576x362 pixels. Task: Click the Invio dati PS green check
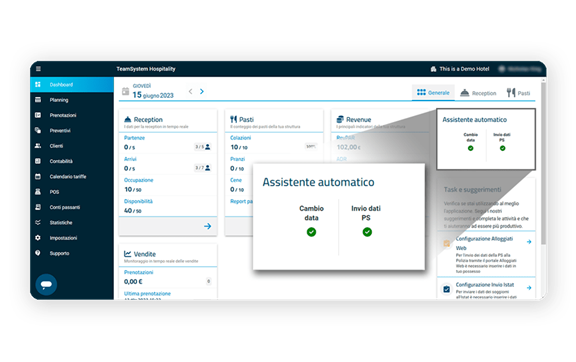[x=367, y=232]
